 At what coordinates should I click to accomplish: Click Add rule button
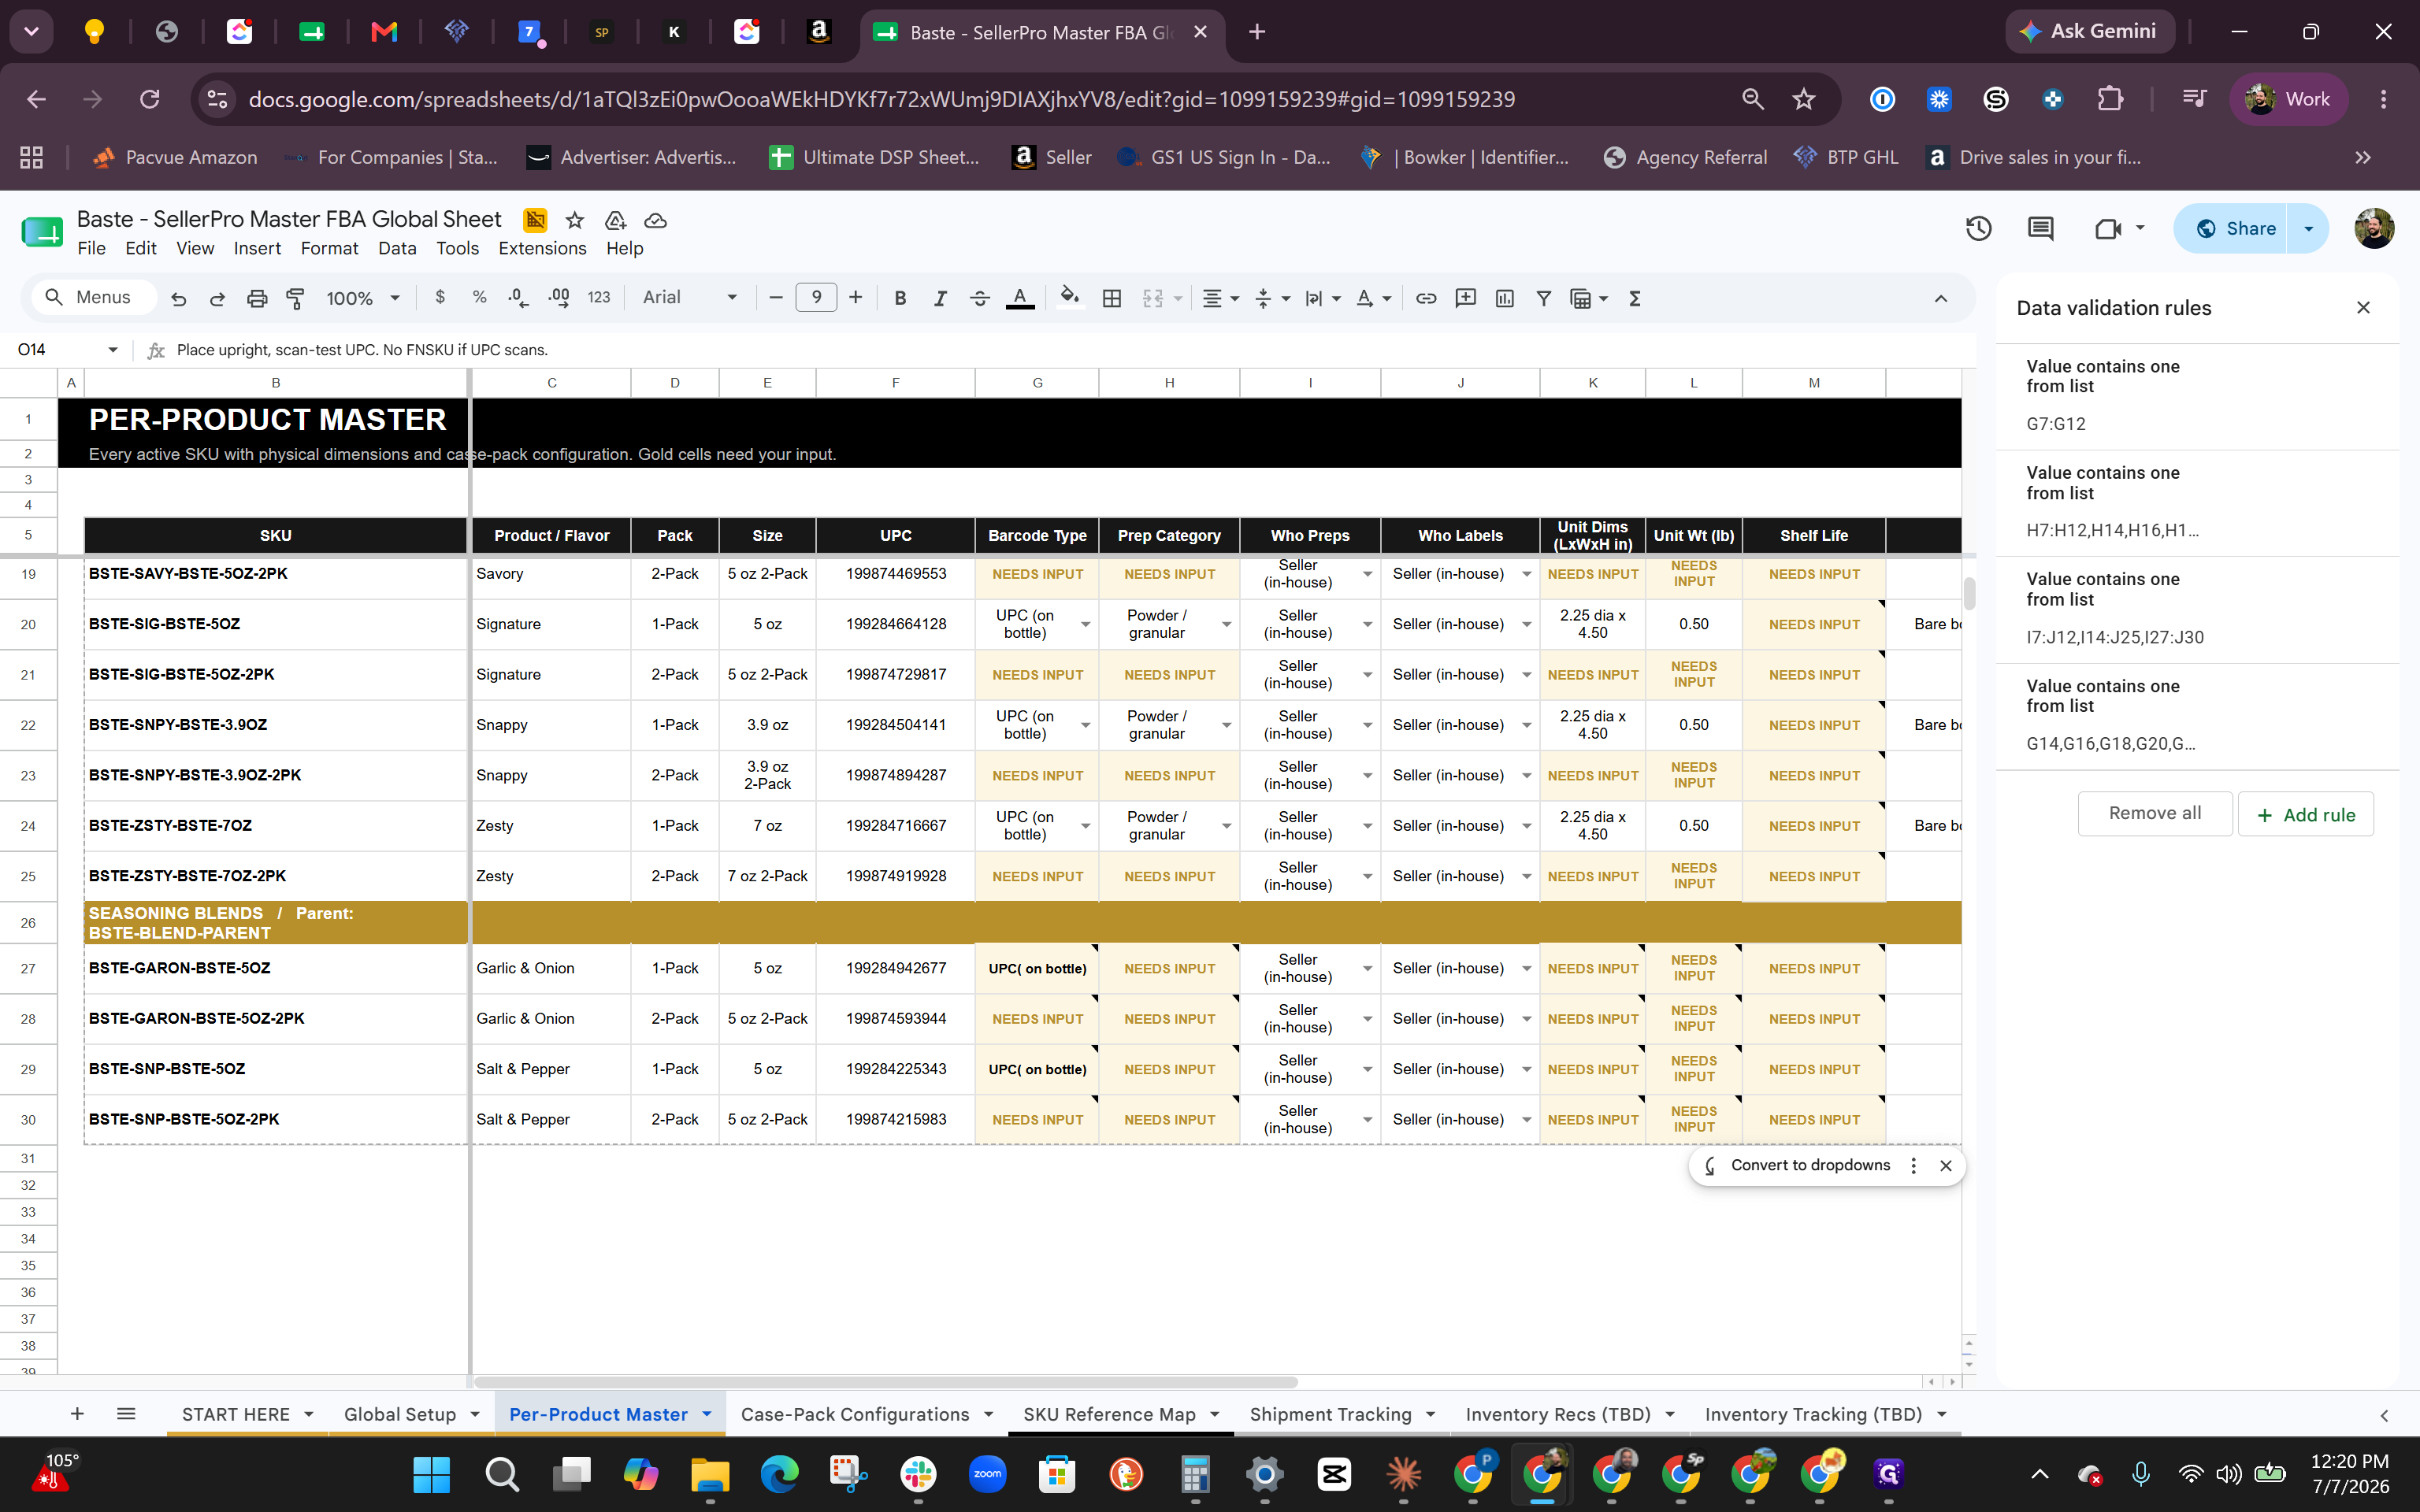point(2305,814)
